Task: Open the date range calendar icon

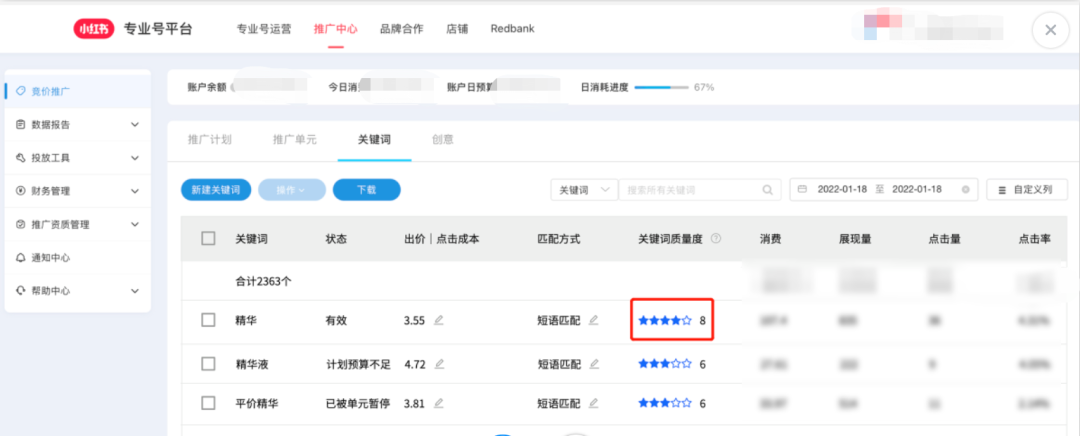Action: point(803,190)
